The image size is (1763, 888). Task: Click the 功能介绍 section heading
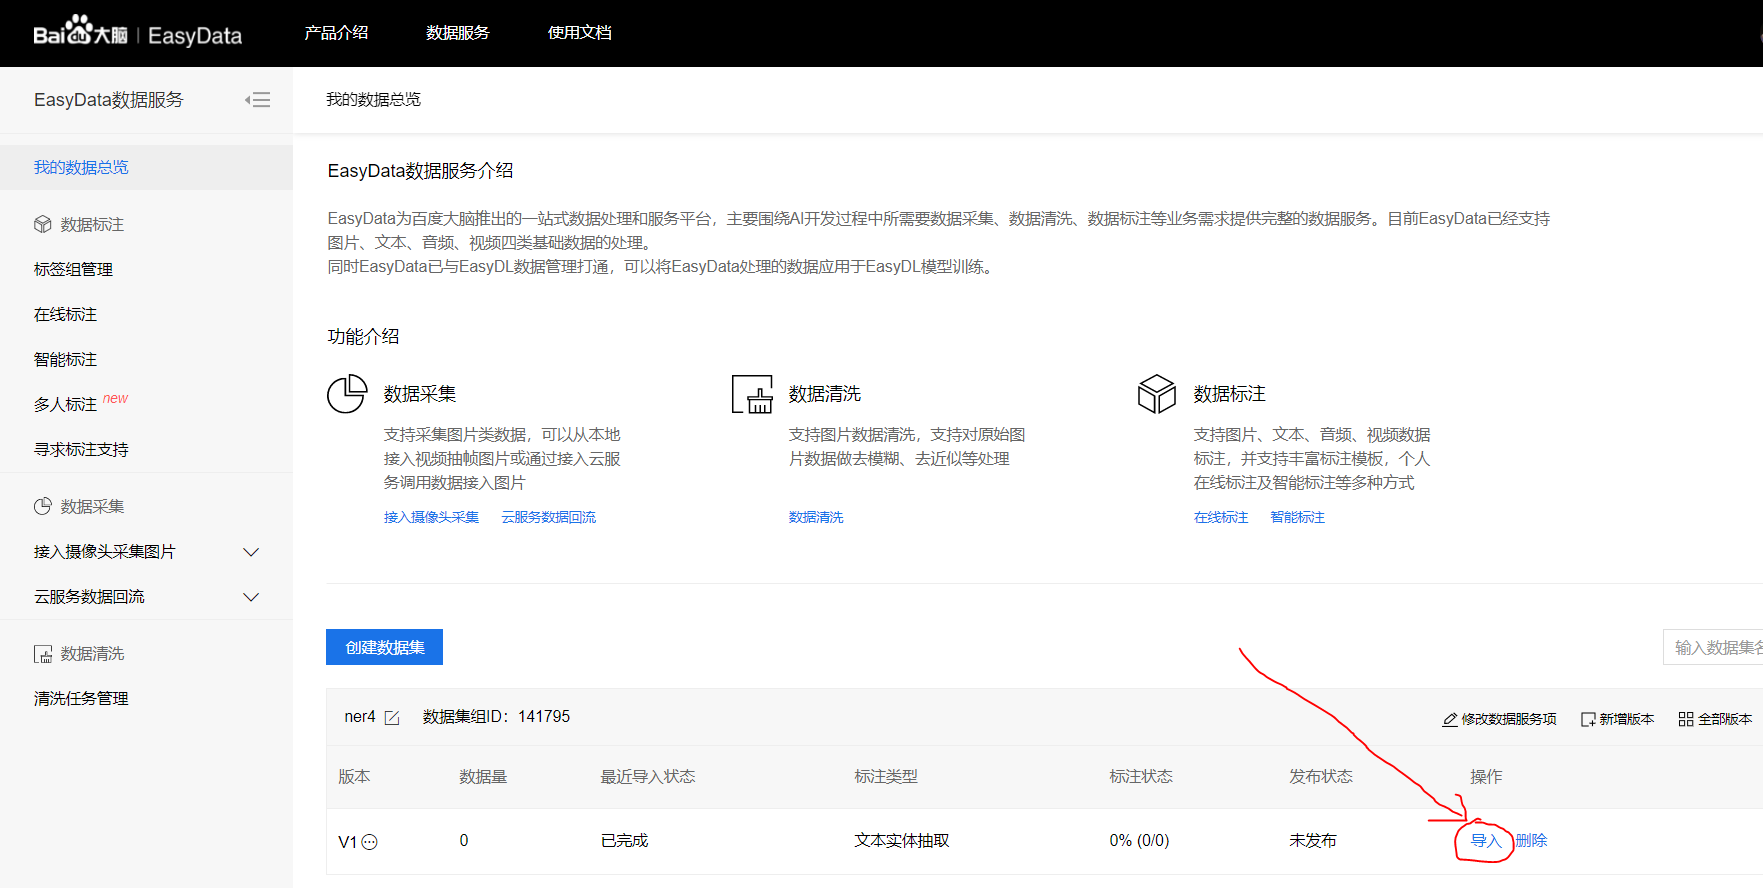click(363, 337)
